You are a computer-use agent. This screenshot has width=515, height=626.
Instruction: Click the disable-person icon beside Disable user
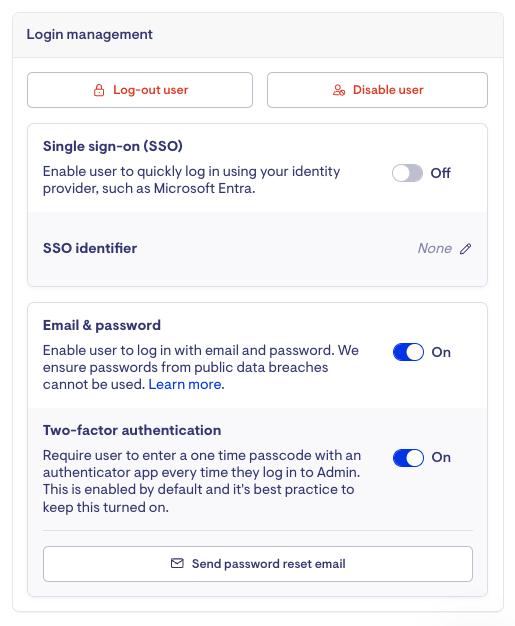tap(339, 90)
